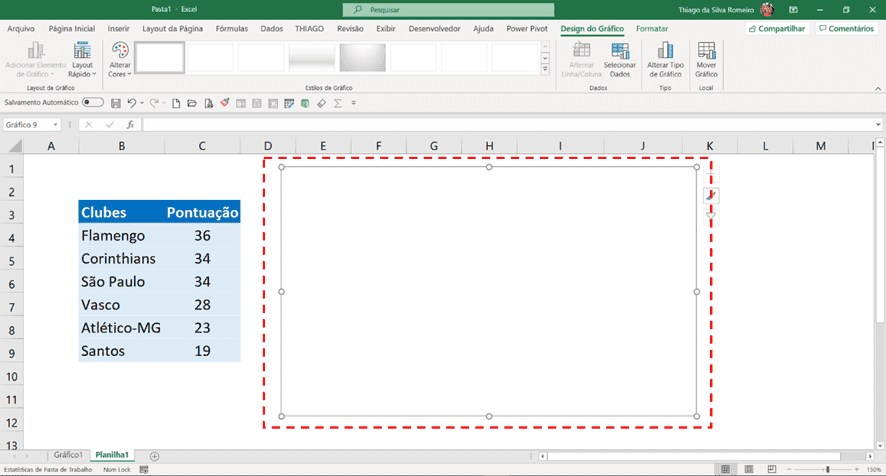Click the horizontal scrollbar track

(706, 456)
